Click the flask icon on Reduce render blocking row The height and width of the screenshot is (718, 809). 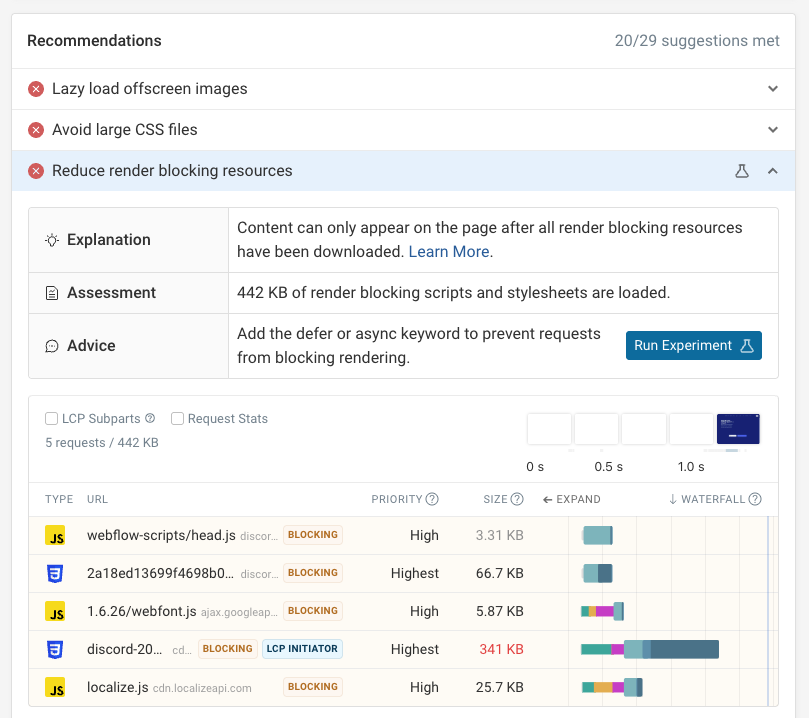tap(742, 171)
